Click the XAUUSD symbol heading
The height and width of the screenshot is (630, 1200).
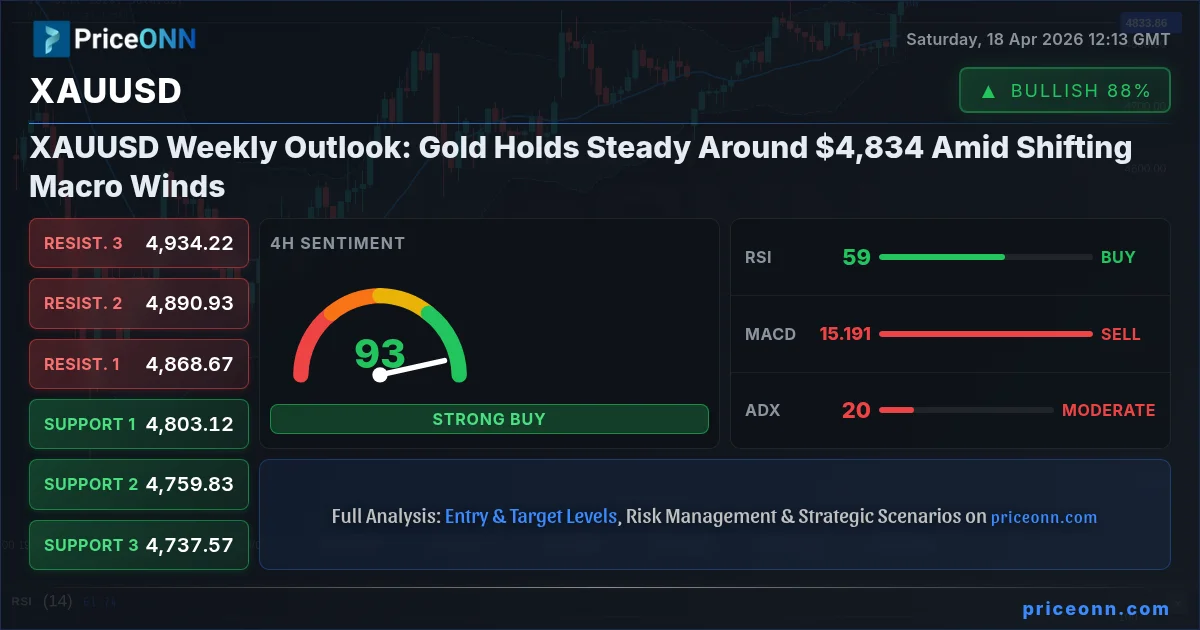pos(106,91)
